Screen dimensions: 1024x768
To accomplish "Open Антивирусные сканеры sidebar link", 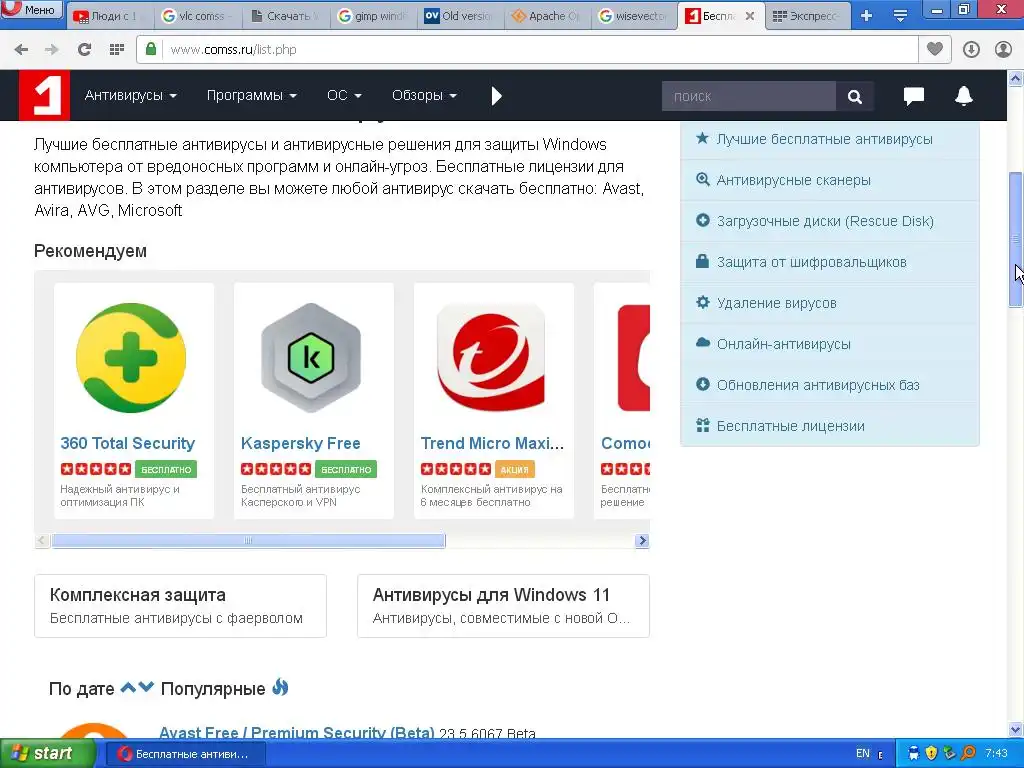I will click(793, 180).
